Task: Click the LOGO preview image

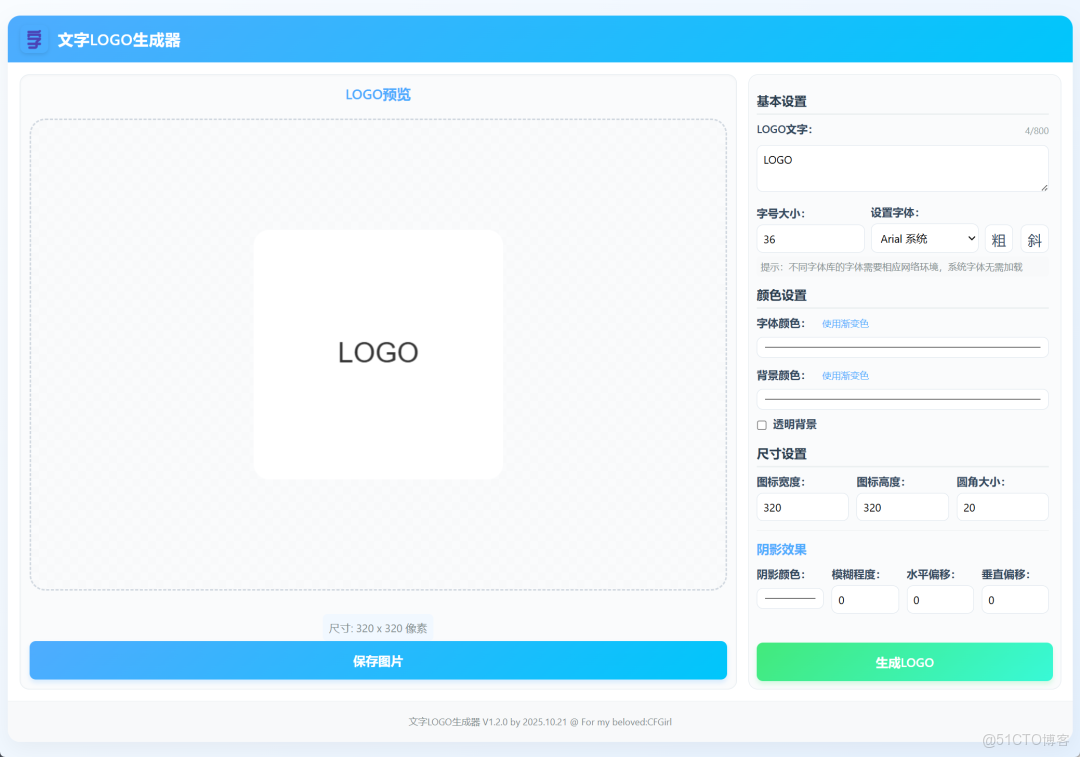Action: coord(378,353)
